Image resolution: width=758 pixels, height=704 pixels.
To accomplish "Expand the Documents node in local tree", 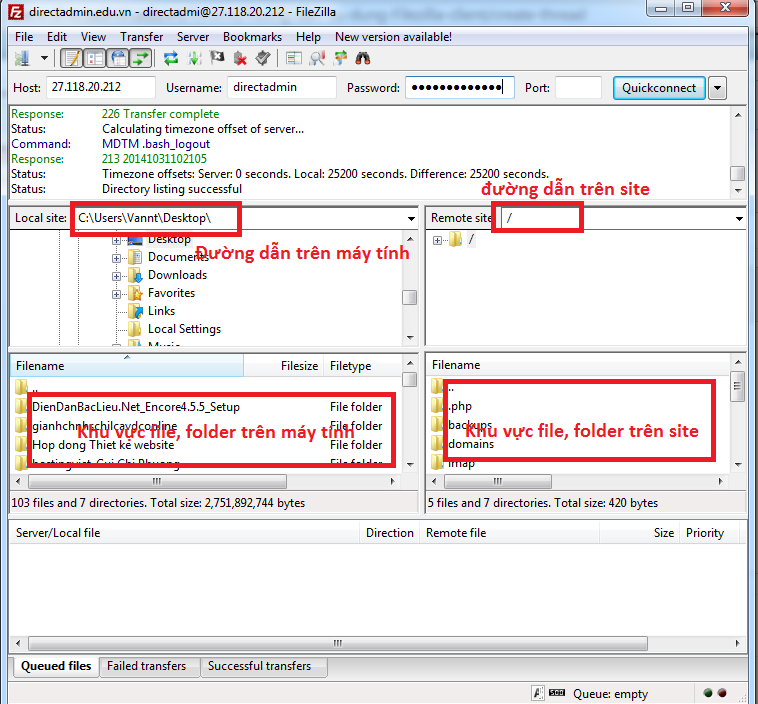I will click(116, 258).
